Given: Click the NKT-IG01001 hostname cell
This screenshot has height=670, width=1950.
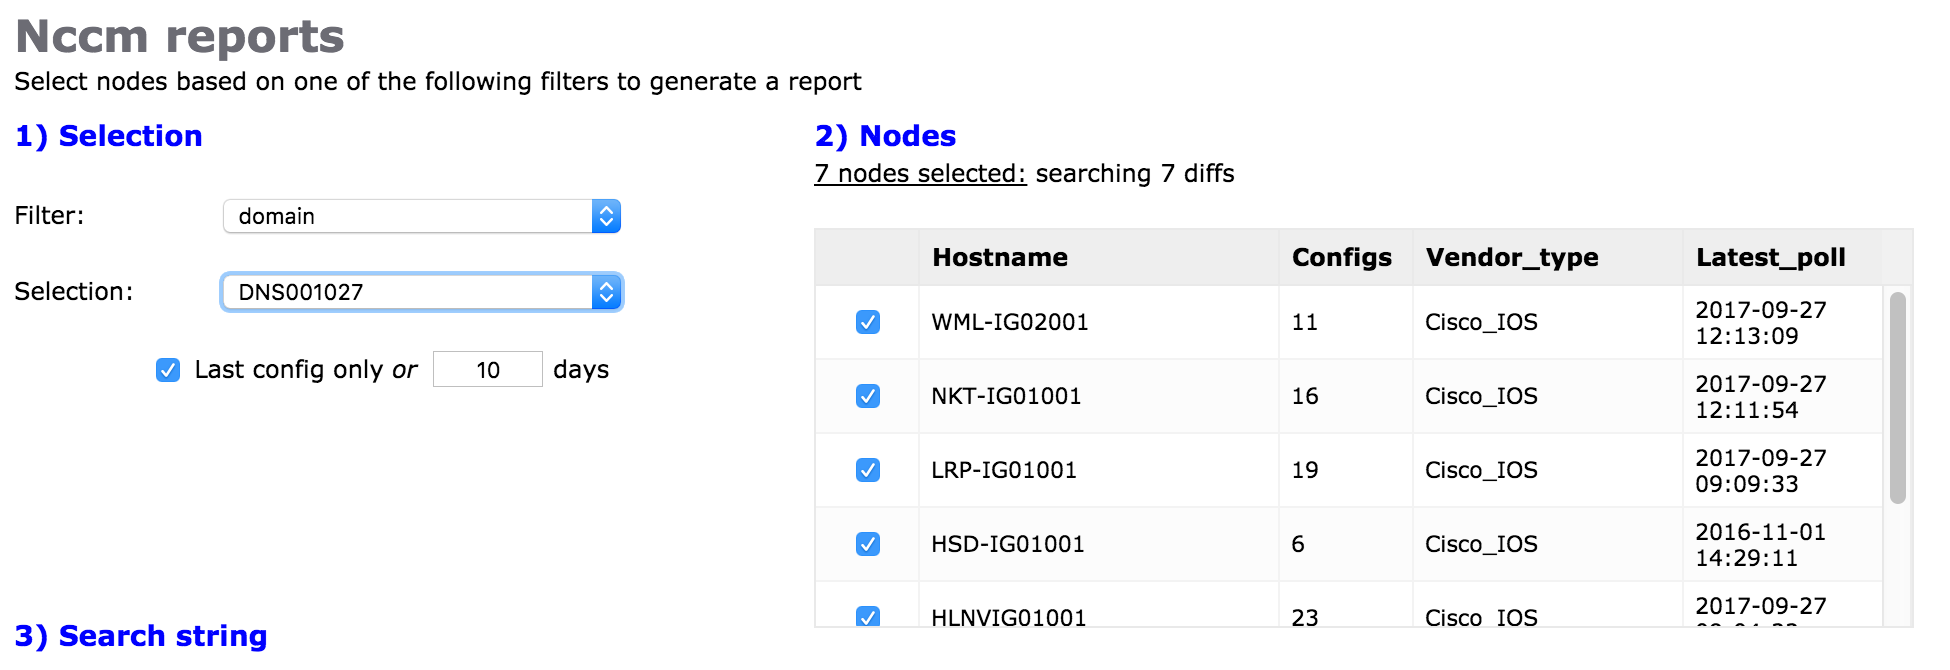Looking at the screenshot, I should [1006, 396].
